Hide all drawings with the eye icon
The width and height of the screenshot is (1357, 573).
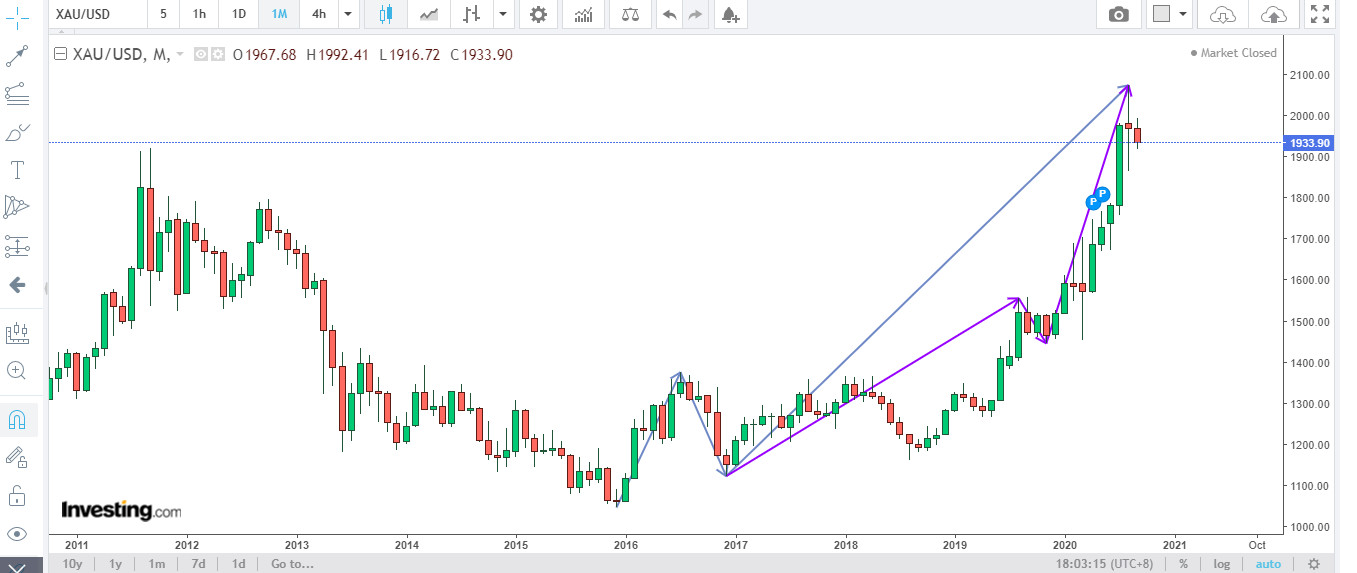[x=17, y=533]
